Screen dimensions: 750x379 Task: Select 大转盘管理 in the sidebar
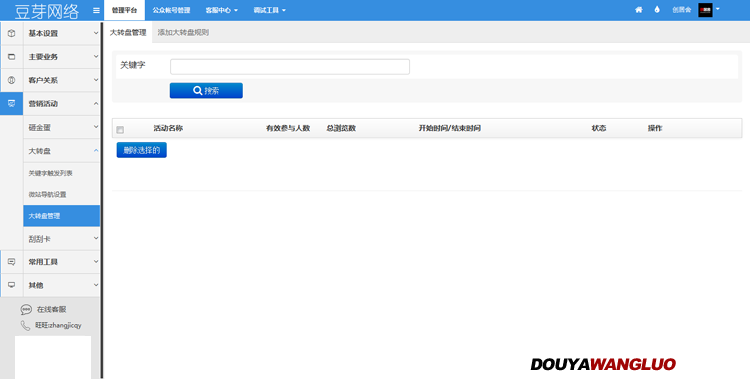click(62, 216)
